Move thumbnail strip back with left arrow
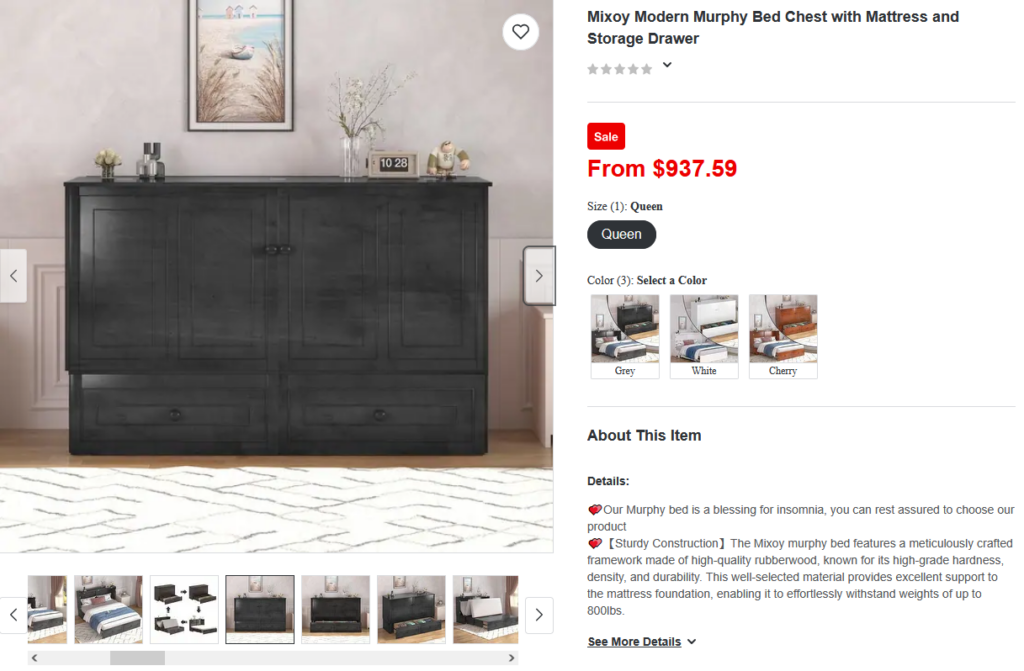Screen dimensions: 1024x671 pos(13,615)
